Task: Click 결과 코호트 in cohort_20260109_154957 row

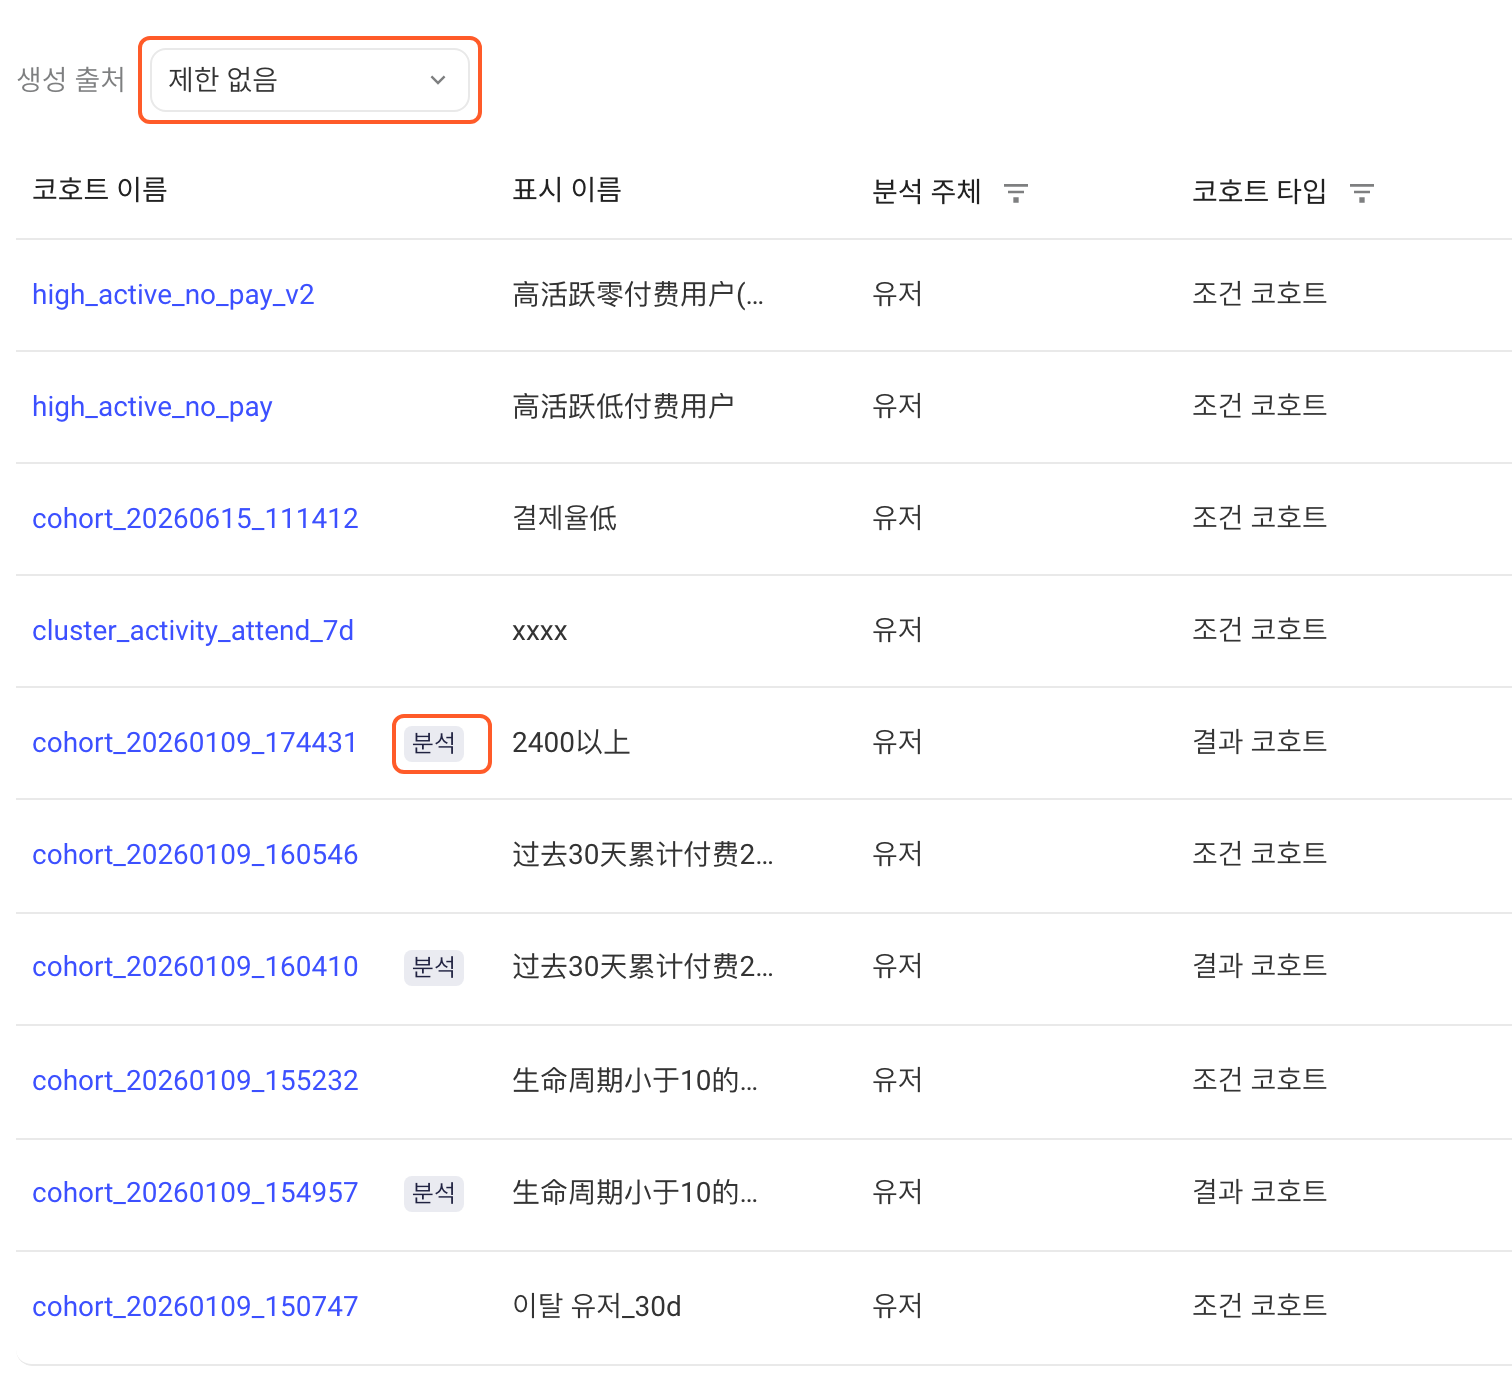Action: 1259,1192
